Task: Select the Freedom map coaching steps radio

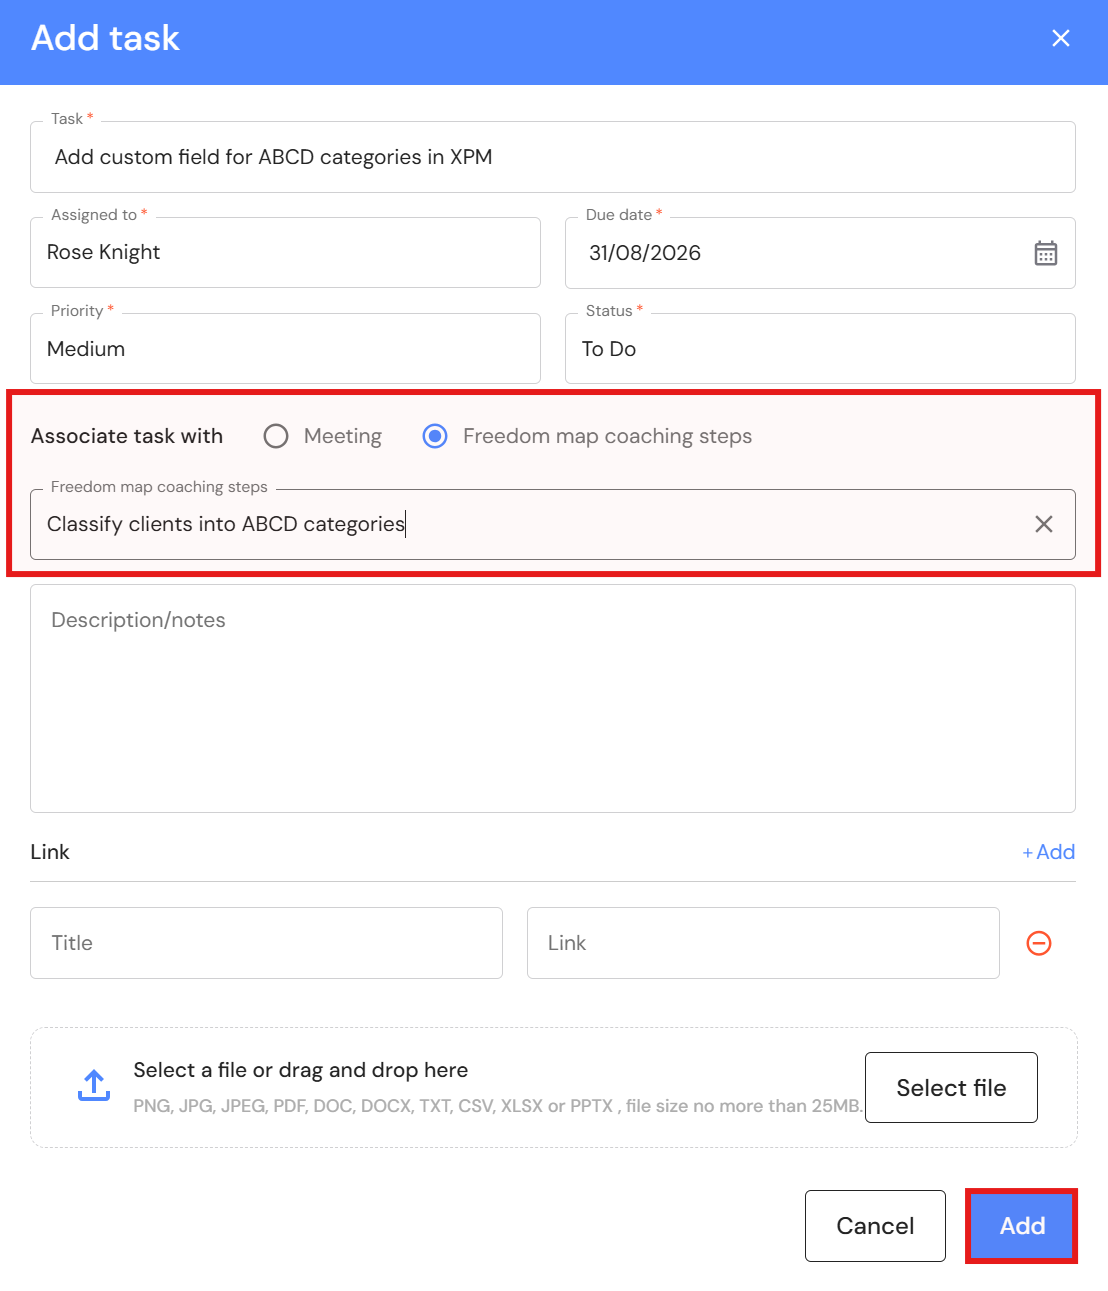Action: (435, 436)
